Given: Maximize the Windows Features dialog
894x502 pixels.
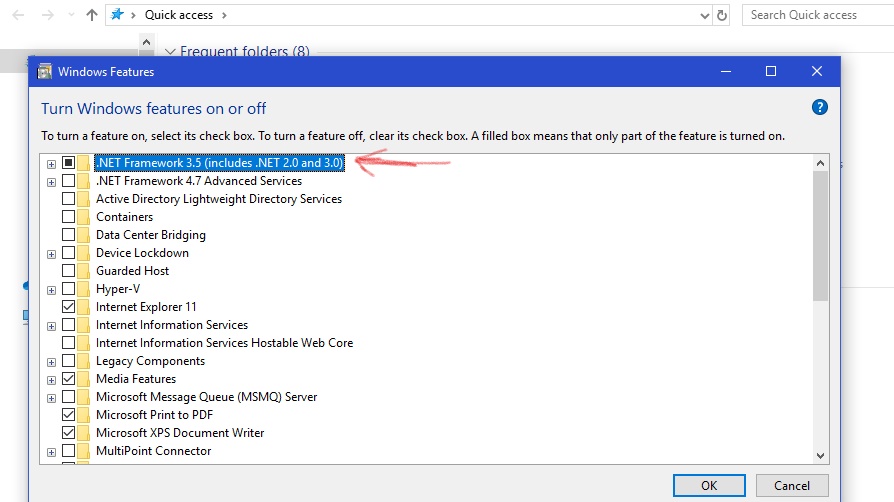Looking at the screenshot, I should [771, 71].
